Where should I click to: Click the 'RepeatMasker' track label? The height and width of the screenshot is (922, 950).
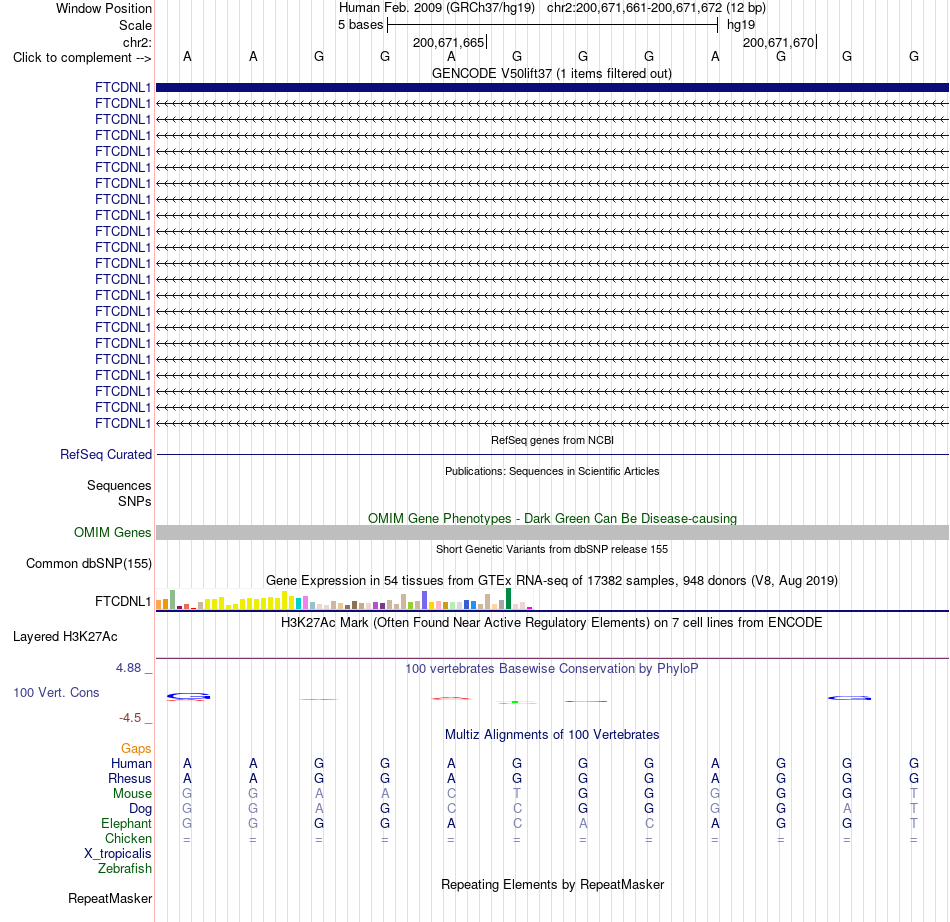(x=110, y=898)
